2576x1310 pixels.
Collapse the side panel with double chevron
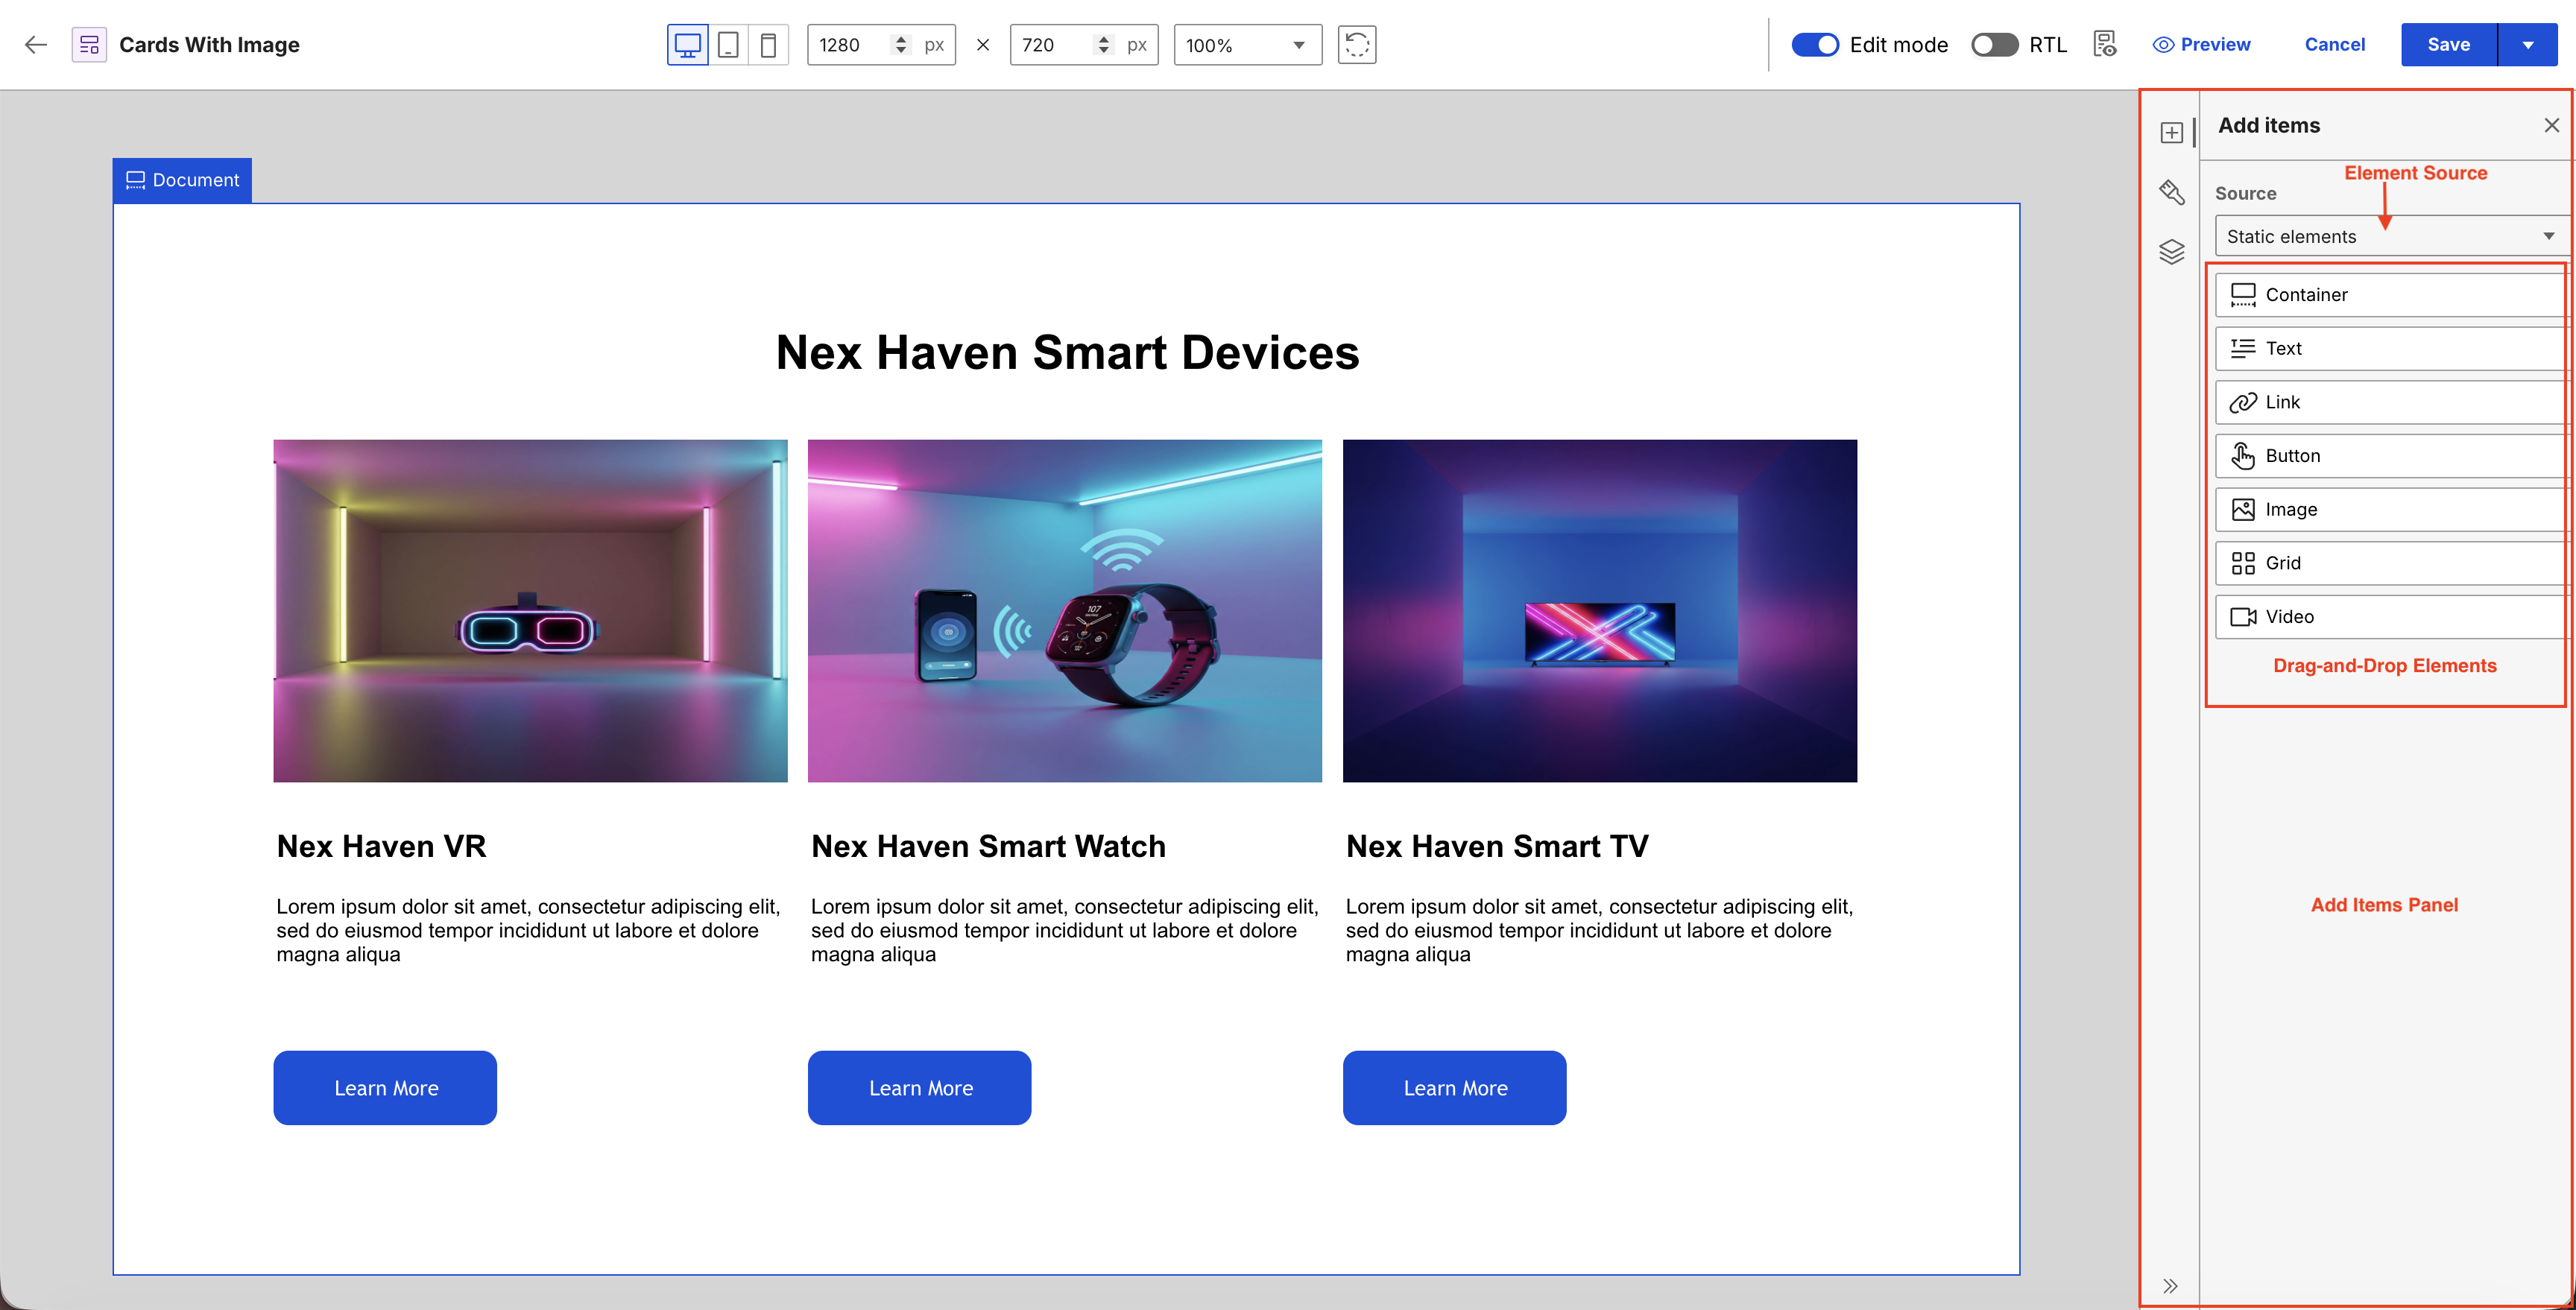click(2170, 1286)
